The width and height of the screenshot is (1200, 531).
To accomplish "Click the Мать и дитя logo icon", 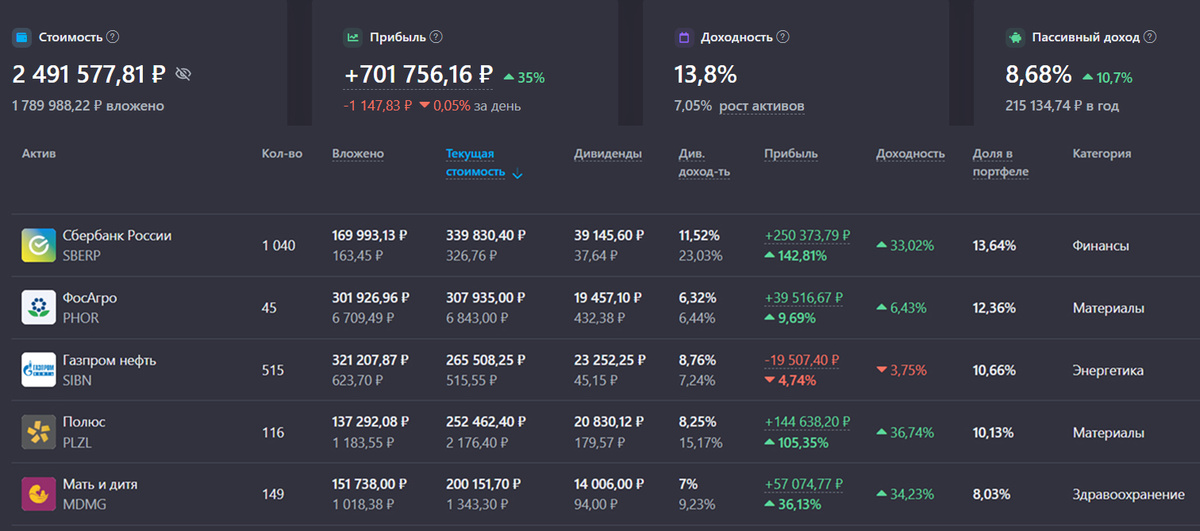I will point(38,494).
